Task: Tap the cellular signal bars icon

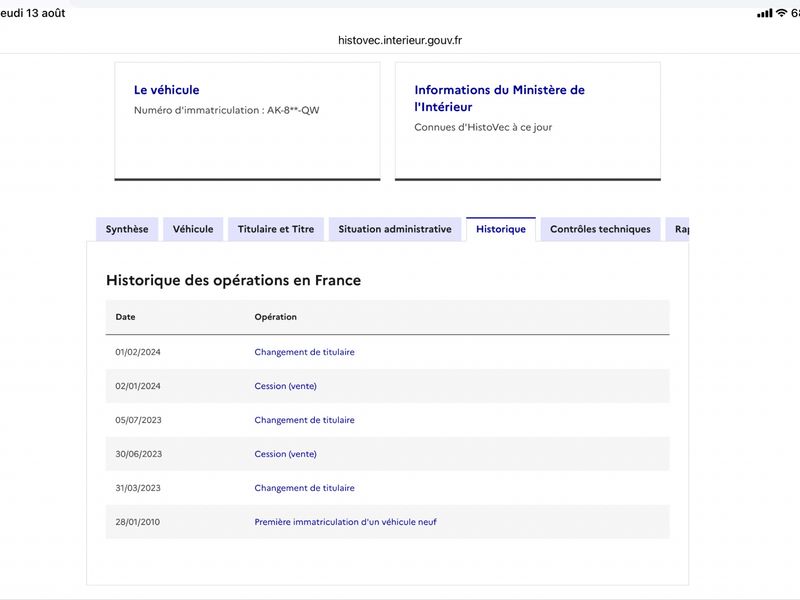Action: [x=764, y=13]
